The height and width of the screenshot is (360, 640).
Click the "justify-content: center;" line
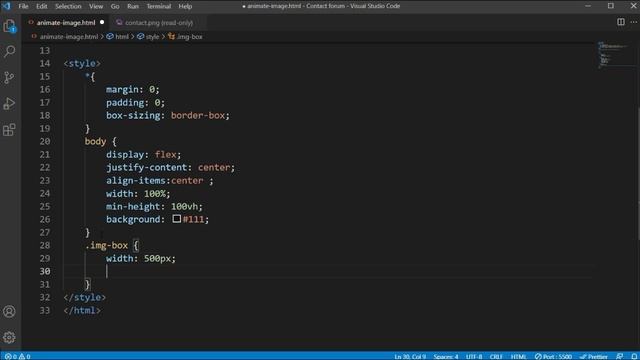[x=171, y=168]
